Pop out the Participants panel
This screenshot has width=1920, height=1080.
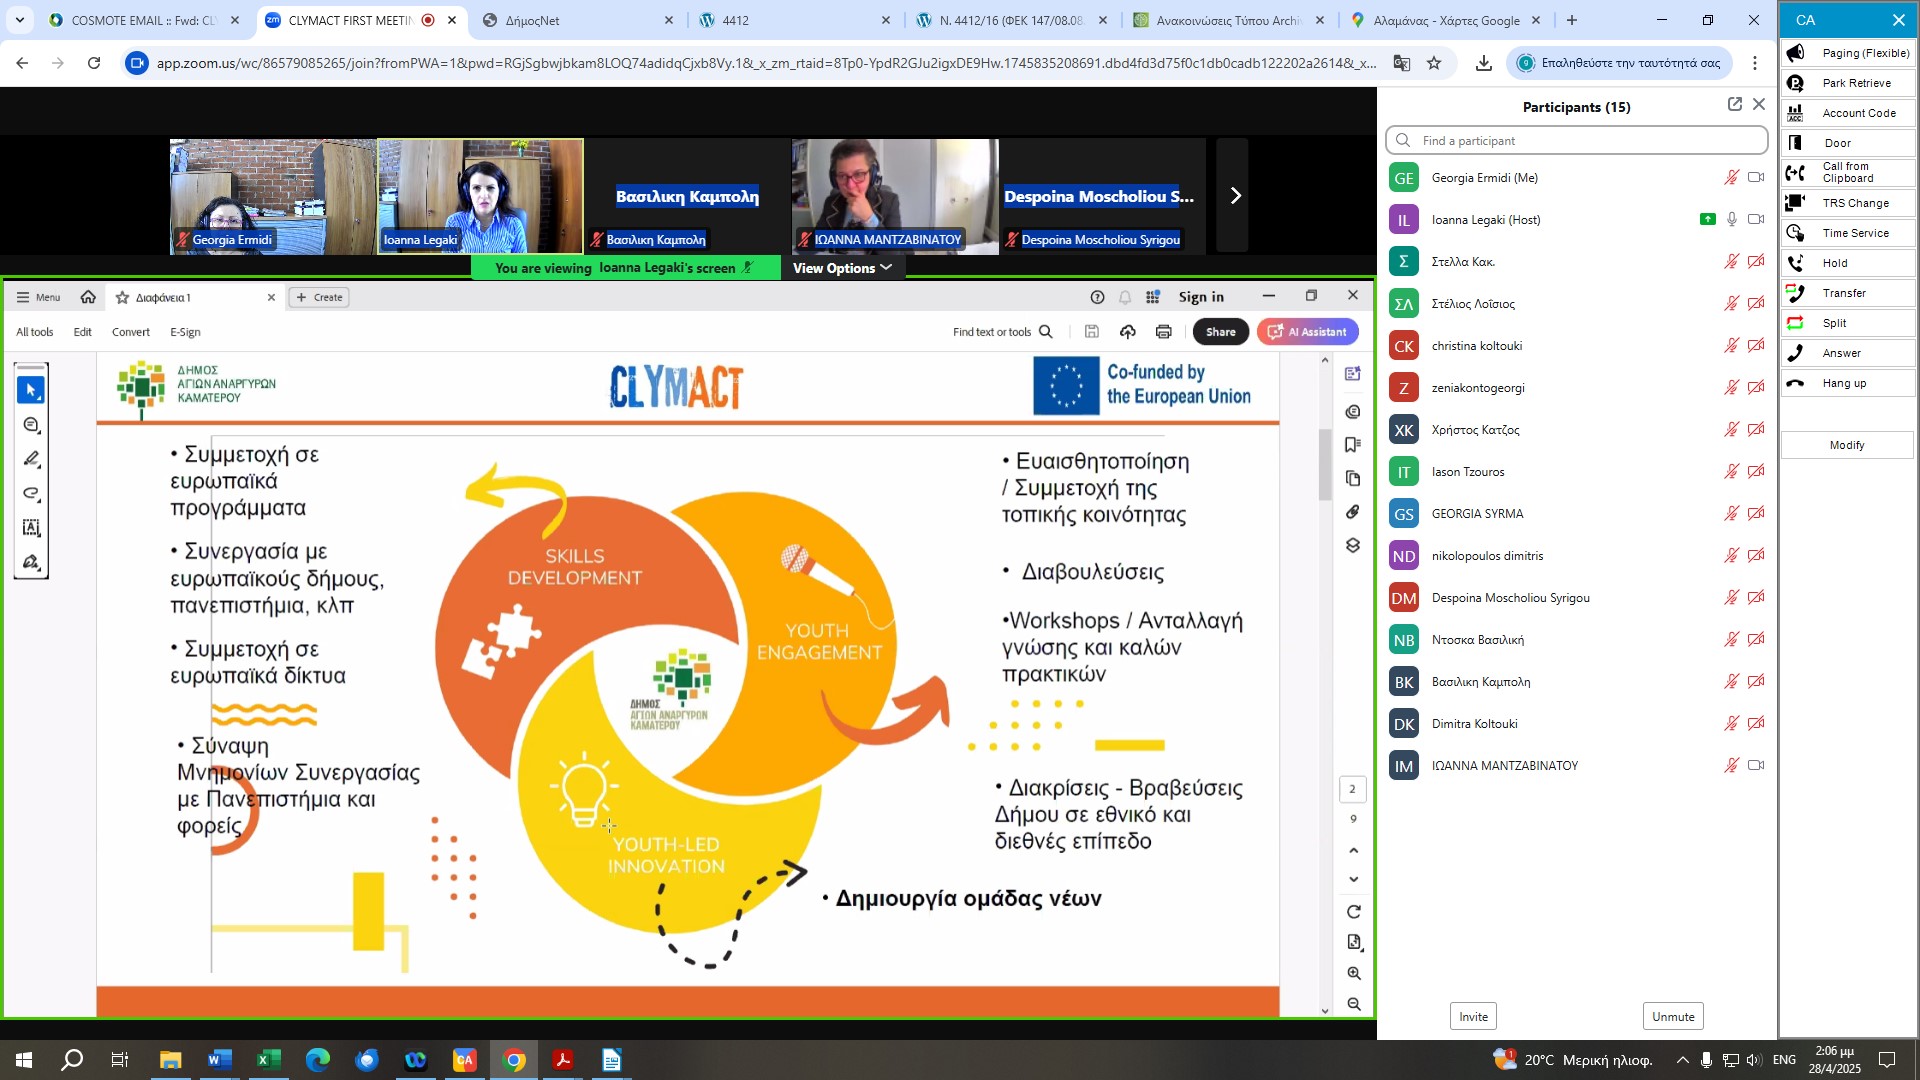point(1735,105)
